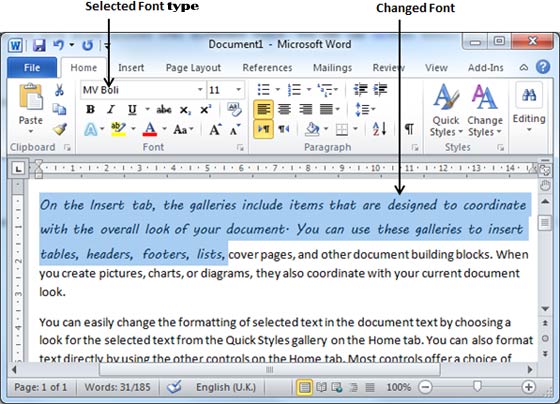This screenshot has height=404, width=560.
Task: Click the Copy icon in Clipboard group
Action: pyautogui.click(x=59, y=109)
